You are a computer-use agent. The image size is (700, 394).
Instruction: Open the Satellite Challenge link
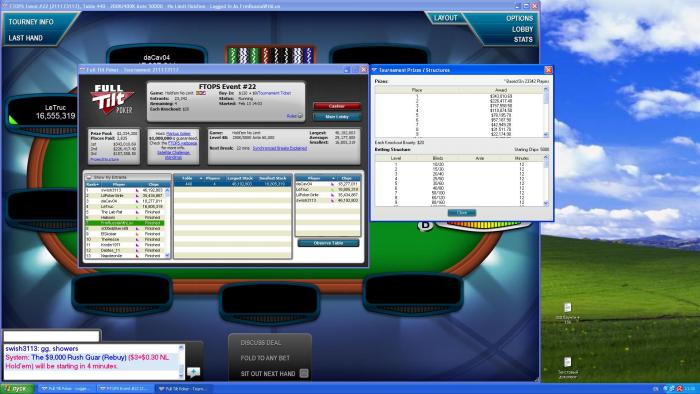click(174, 153)
